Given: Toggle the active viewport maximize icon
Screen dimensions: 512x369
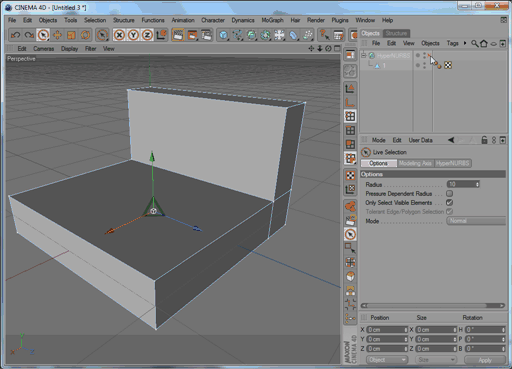Looking at the screenshot, I should tap(337, 49).
